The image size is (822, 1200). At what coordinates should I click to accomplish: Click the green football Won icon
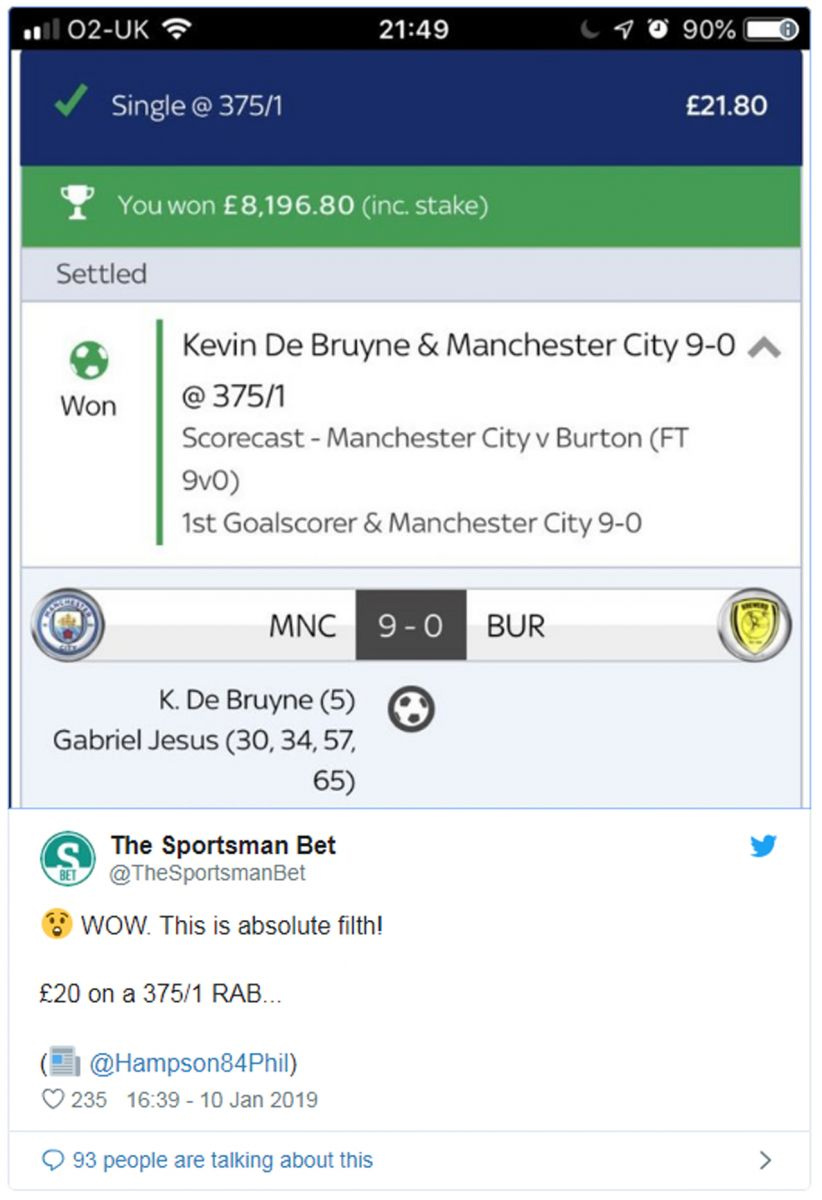(x=88, y=361)
